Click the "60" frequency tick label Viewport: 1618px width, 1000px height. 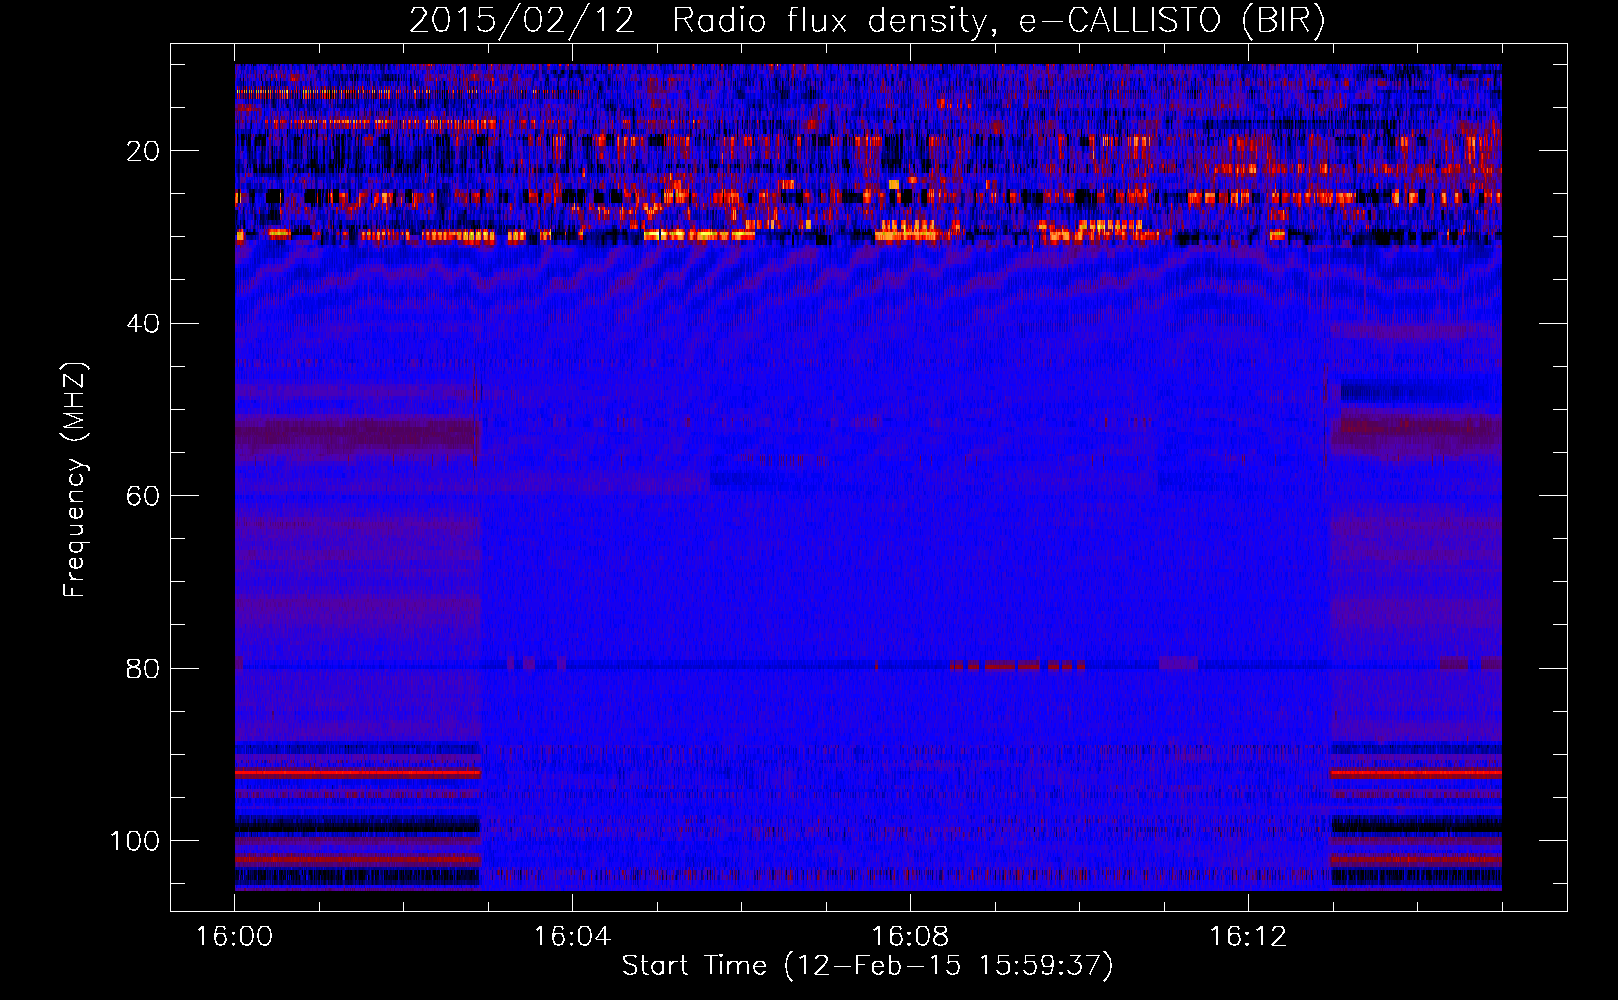click(x=143, y=496)
